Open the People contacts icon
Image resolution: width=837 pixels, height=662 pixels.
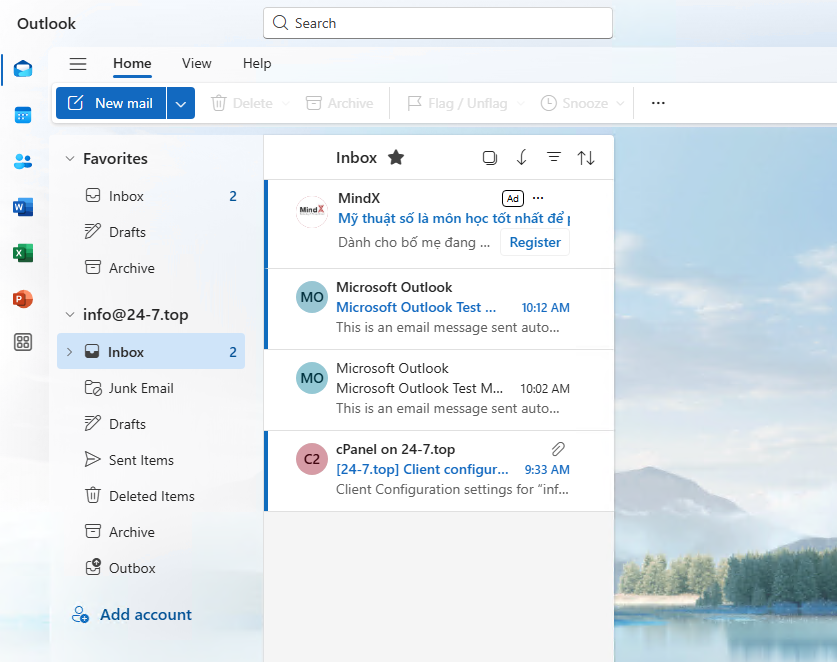(x=23, y=161)
